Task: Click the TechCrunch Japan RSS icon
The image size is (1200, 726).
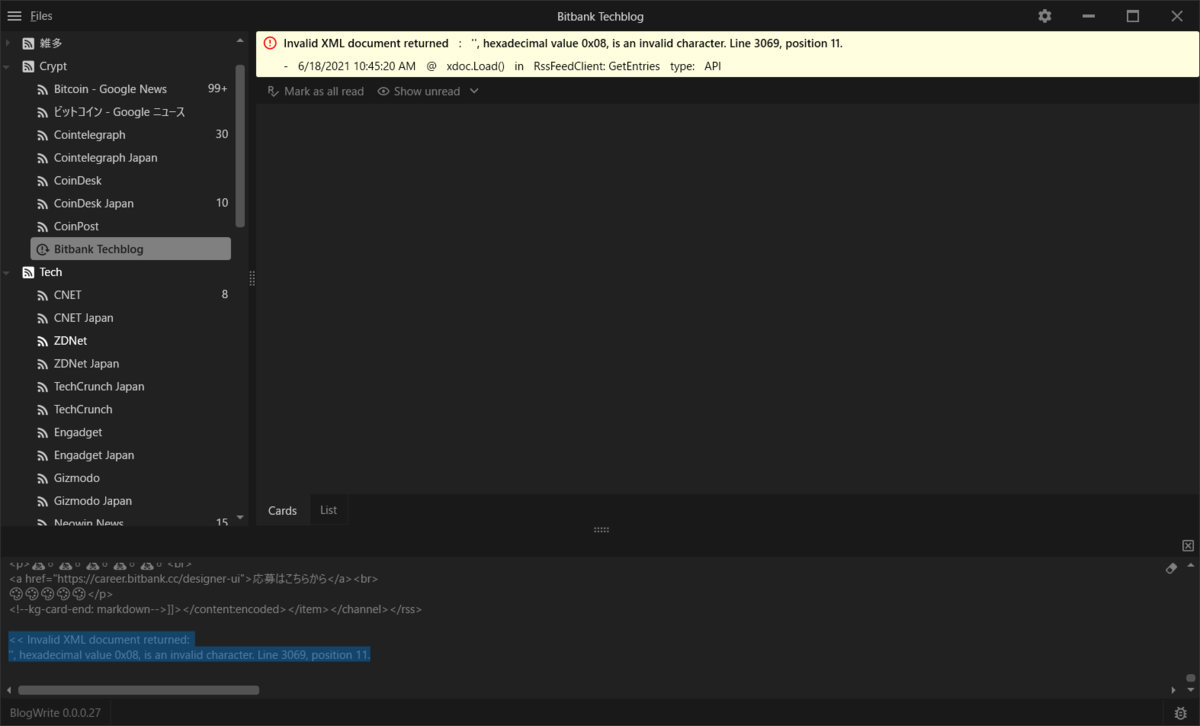Action: point(43,387)
